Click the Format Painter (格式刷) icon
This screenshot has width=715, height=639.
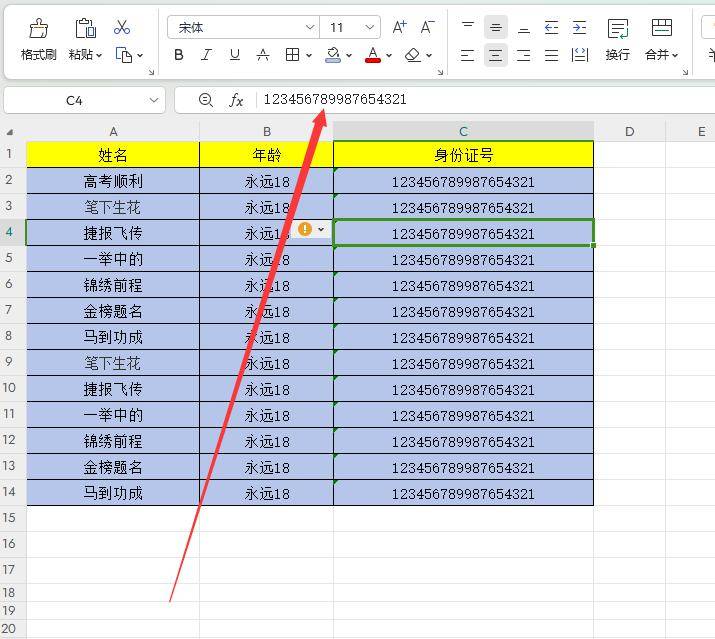tap(38, 28)
